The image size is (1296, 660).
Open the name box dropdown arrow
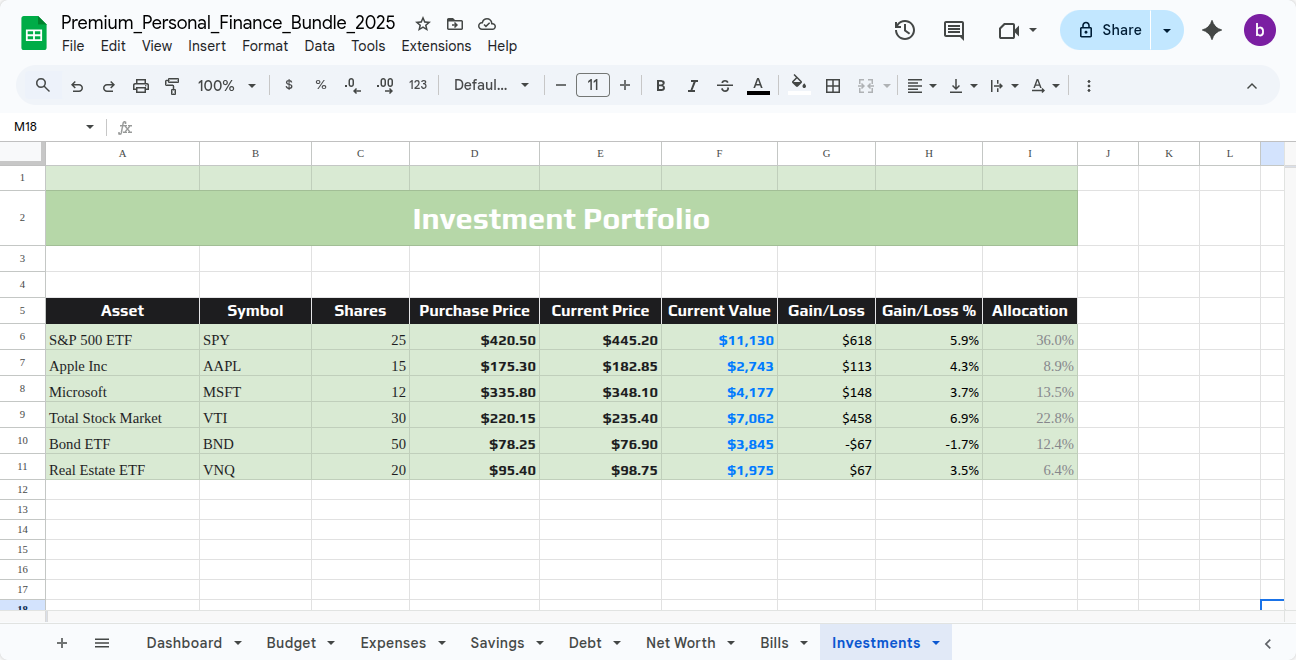tap(89, 127)
